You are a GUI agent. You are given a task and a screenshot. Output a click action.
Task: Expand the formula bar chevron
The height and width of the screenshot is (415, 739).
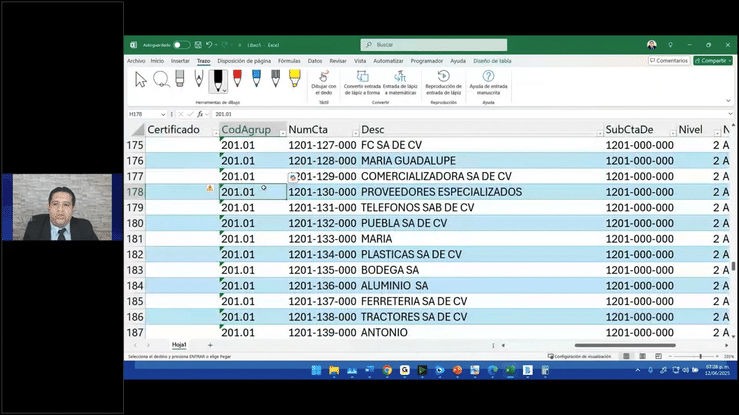tap(730, 114)
